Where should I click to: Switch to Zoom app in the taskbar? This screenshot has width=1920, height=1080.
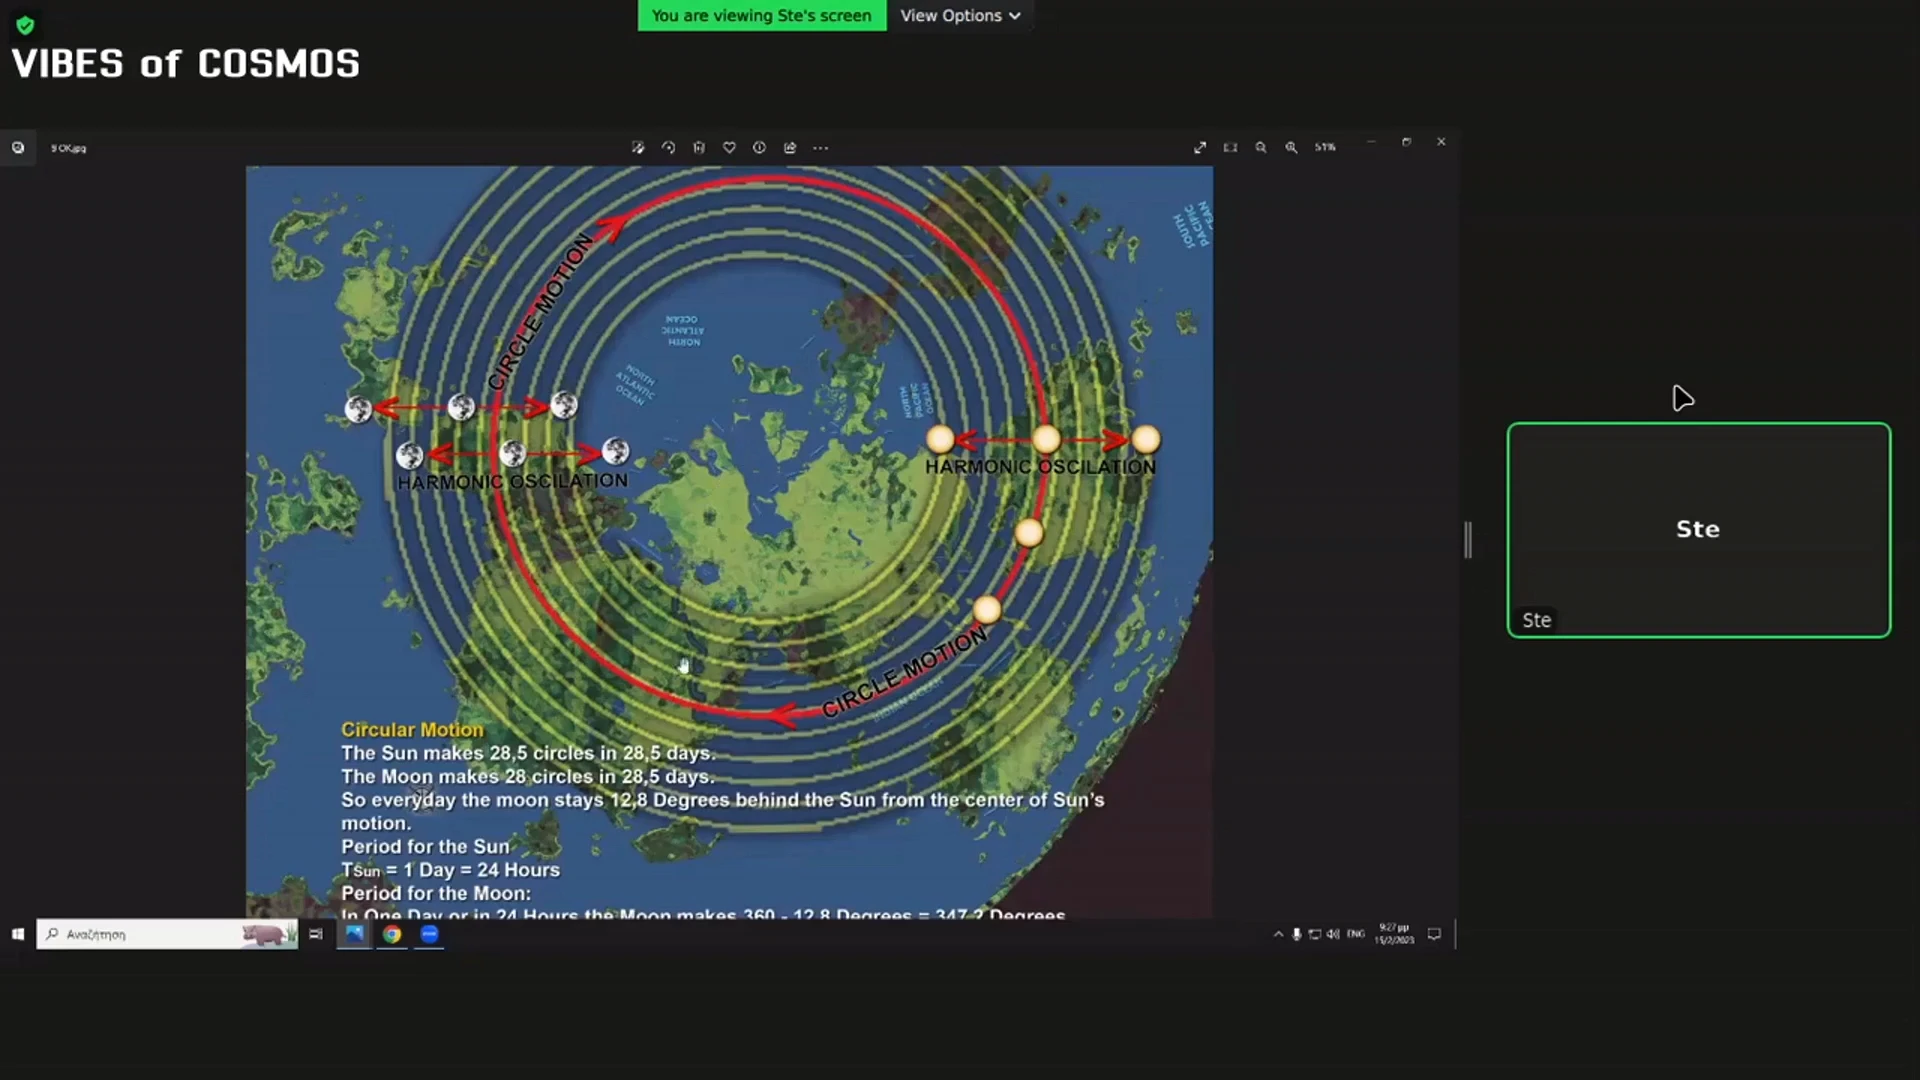coord(429,934)
